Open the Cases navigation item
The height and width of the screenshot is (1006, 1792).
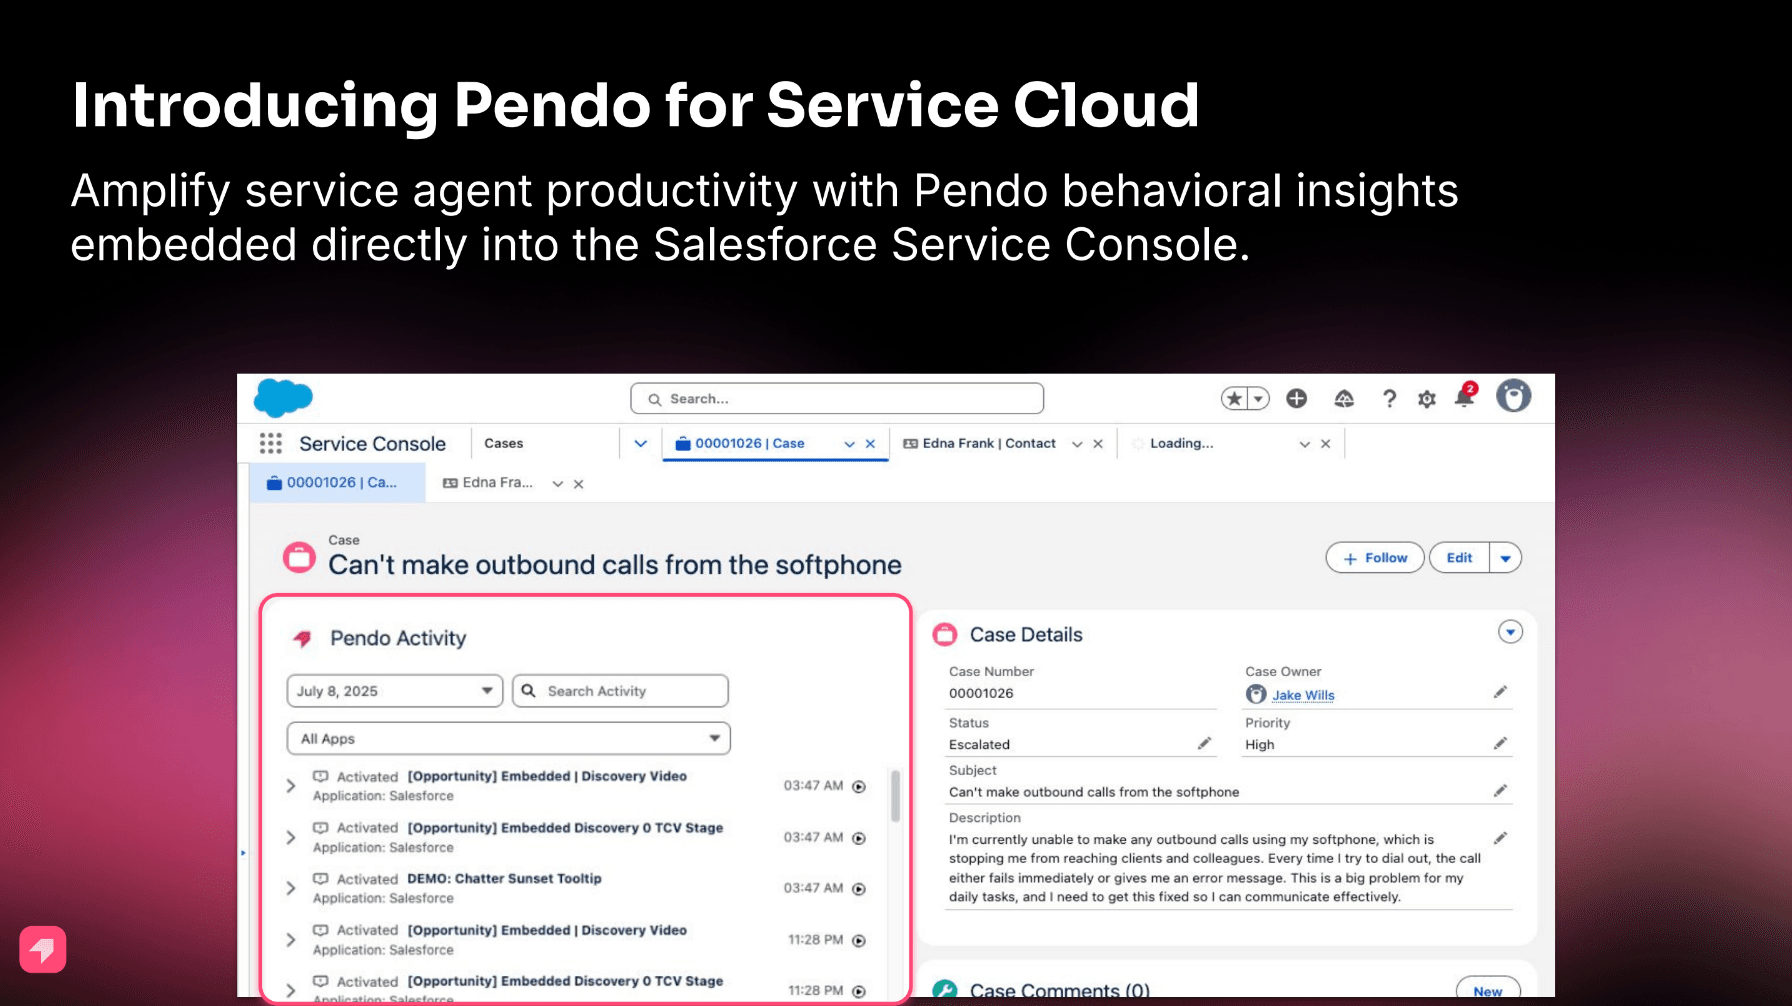[504, 443]
